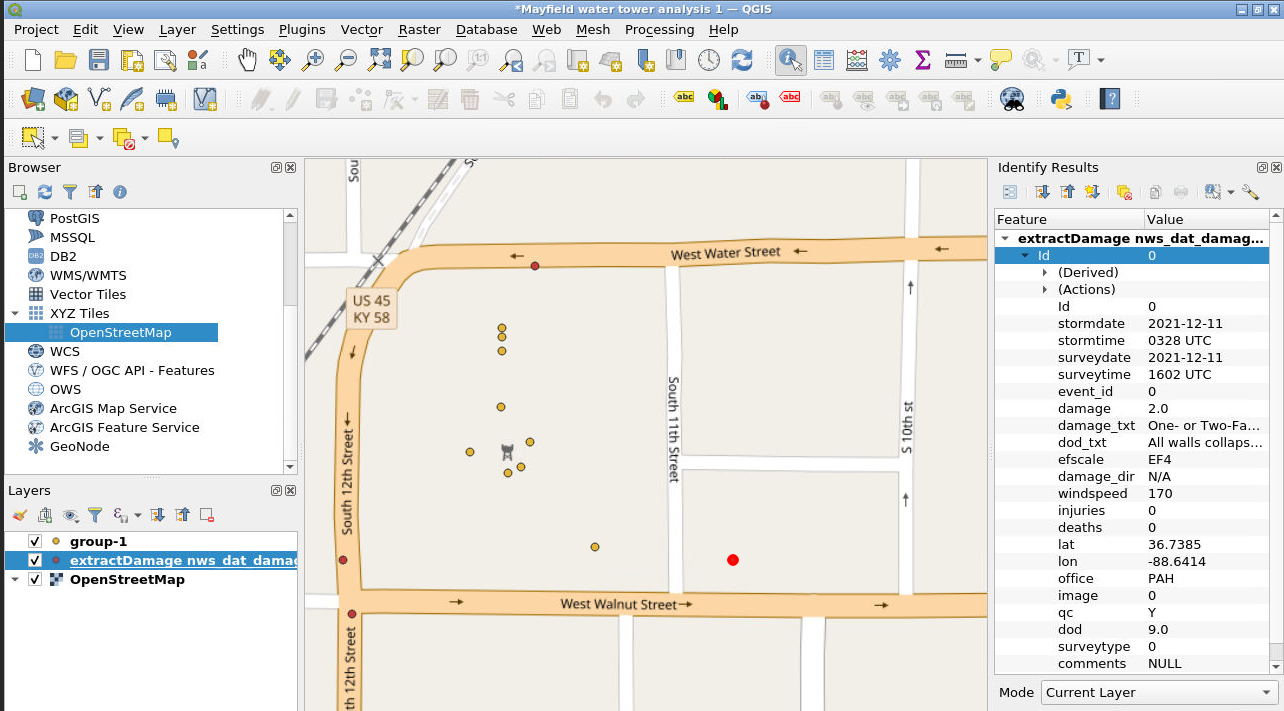The height and width of the screenshot is (711, 1284).
Task: Open the Field Calculator sigma icon
Action: [x=922, y=60]
